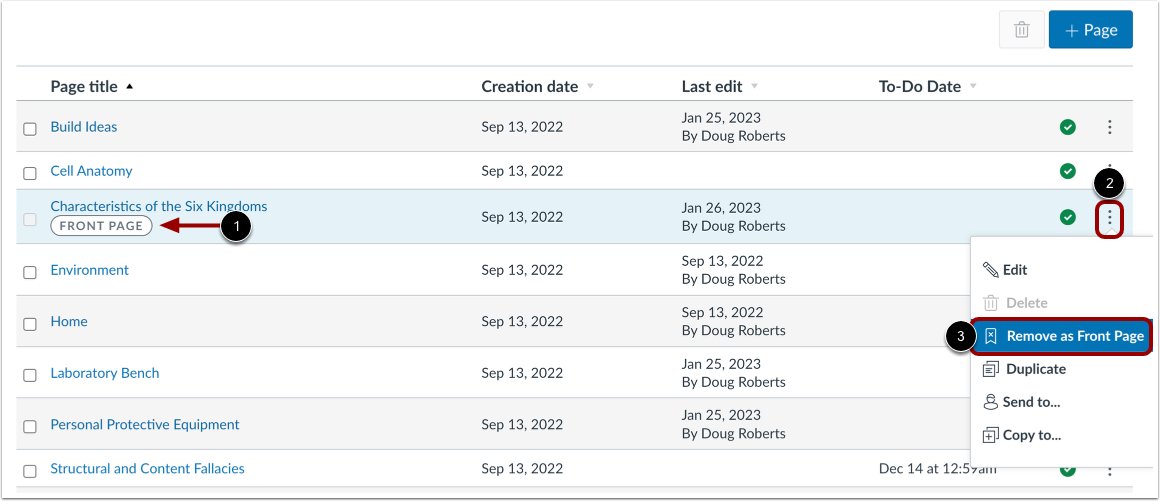The image size is (1160, 501).
Task: Click kebab menu of Characteristics of Six Kingdoms
Action: (x=1109, y=217)
